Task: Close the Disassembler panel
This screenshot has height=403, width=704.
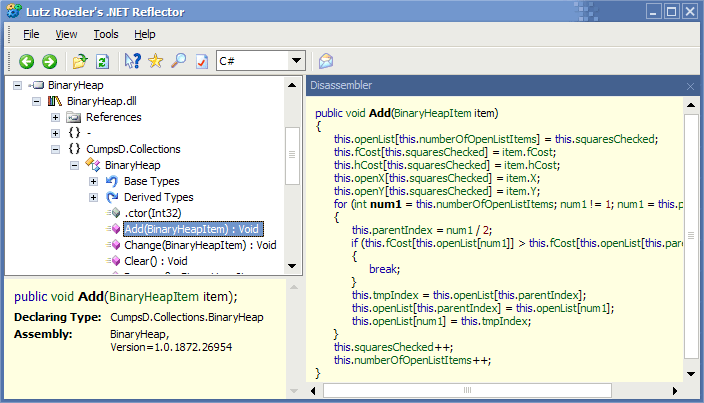Action: point(691,86)
